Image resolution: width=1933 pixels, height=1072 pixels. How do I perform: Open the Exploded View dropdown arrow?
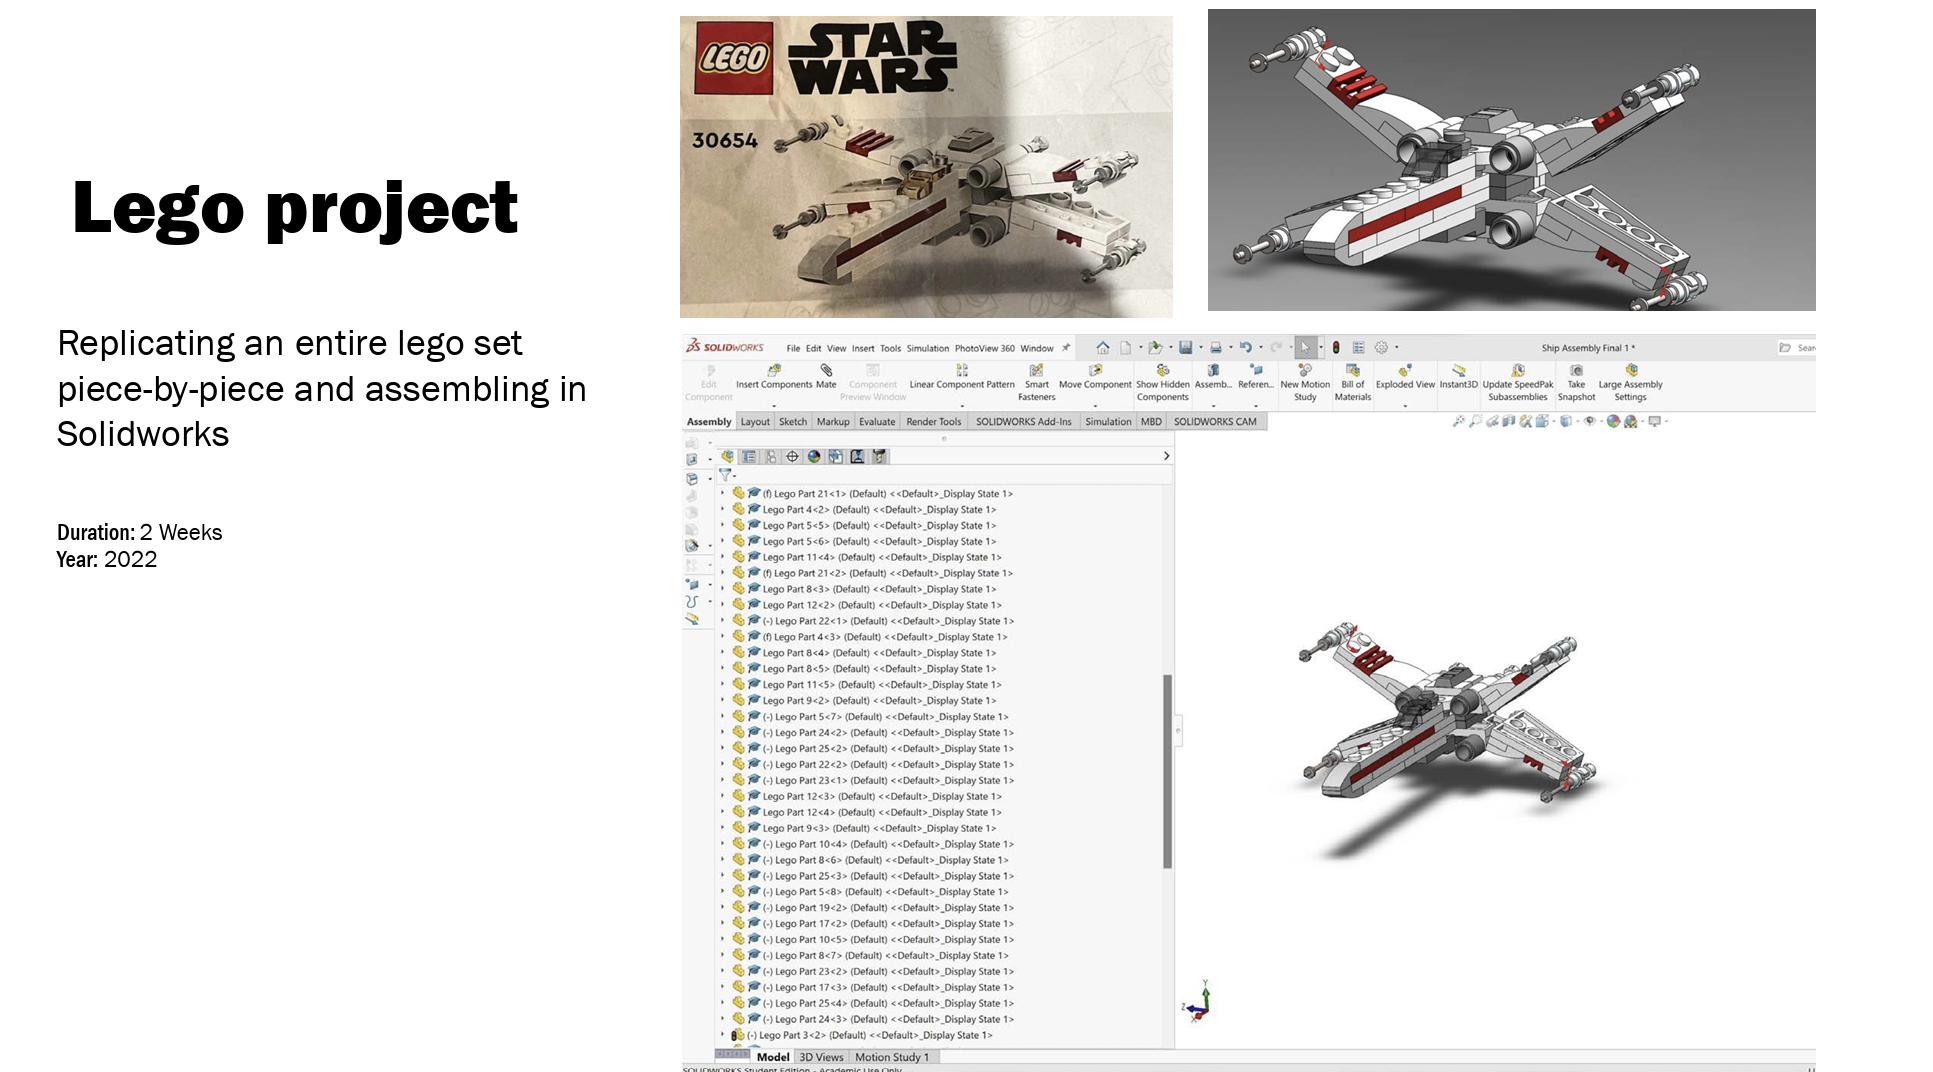click(1405, 406)
